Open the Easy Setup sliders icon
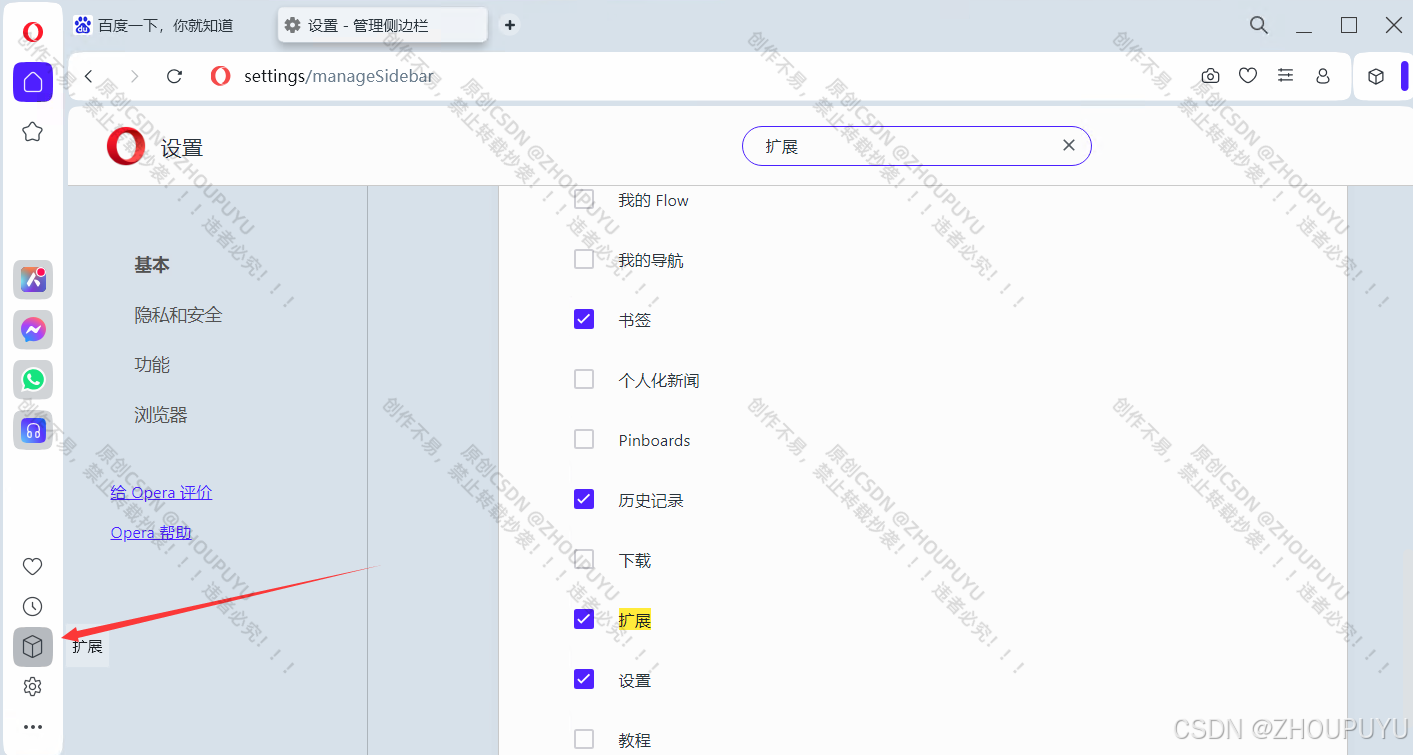The height and width of the screenshot is (755, 1413). pos(1286,76)
